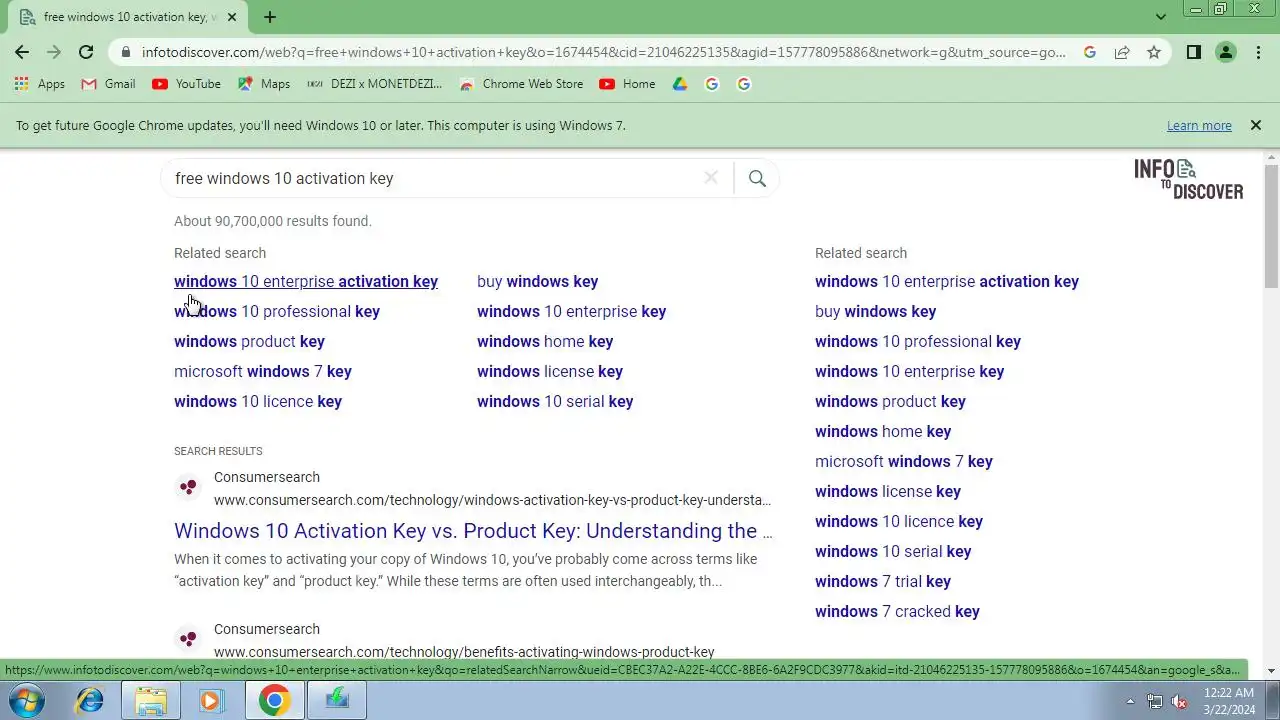
Task: Open Windows Start menu
Action: [25, 700]
